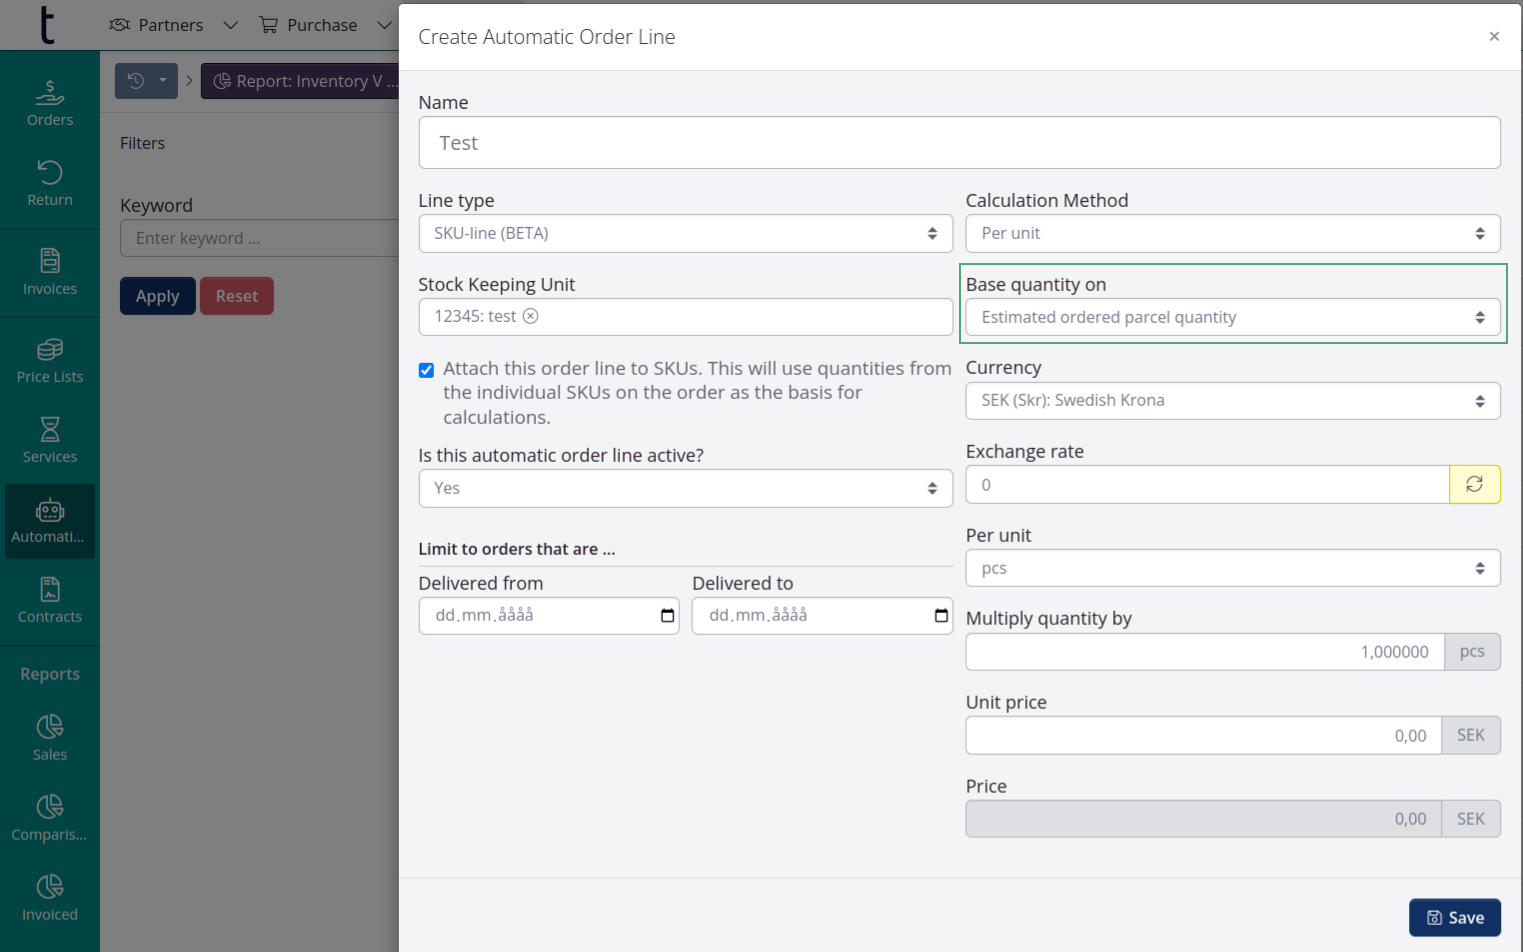The image size is (1523, 952).
Task: Open Contracts from the sidebar
Action: (x=49, y=600)
